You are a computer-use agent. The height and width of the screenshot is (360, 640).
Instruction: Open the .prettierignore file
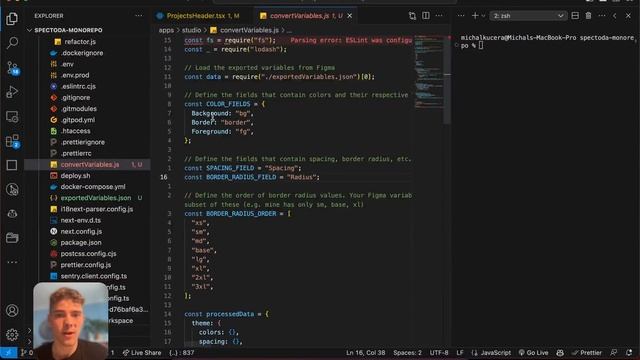pyautogui.click(x=82, y=142)
